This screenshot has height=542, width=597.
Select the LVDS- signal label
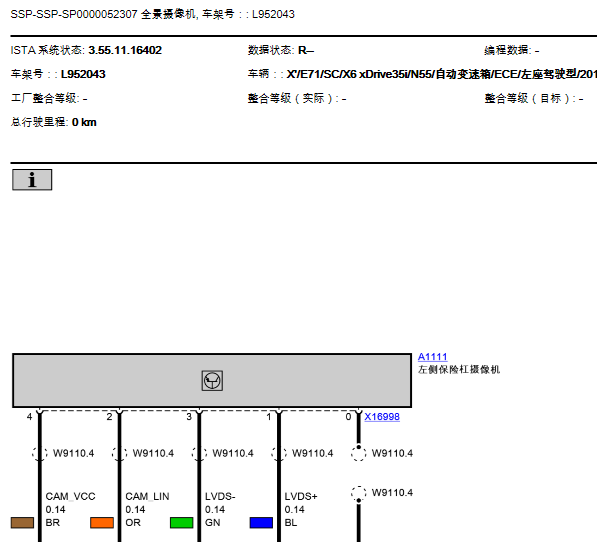point(220,496)
